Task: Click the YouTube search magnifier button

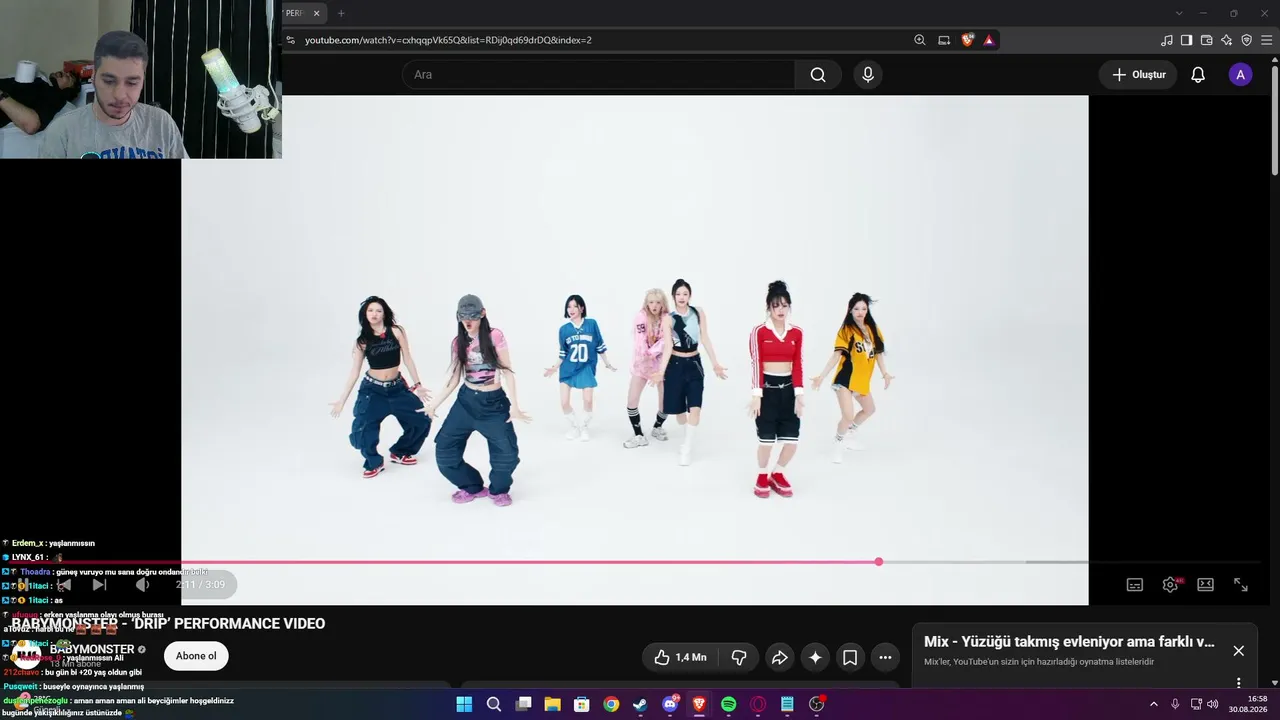Action: tap(818, 75)
